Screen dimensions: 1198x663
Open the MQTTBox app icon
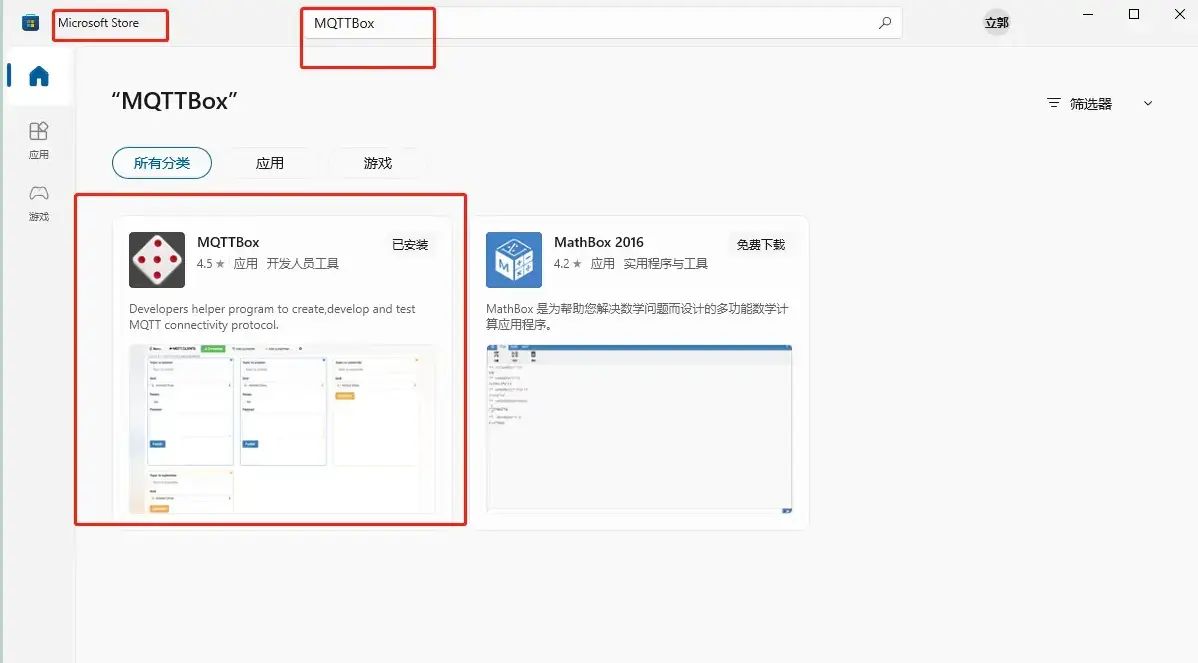(x=157, y=259)
